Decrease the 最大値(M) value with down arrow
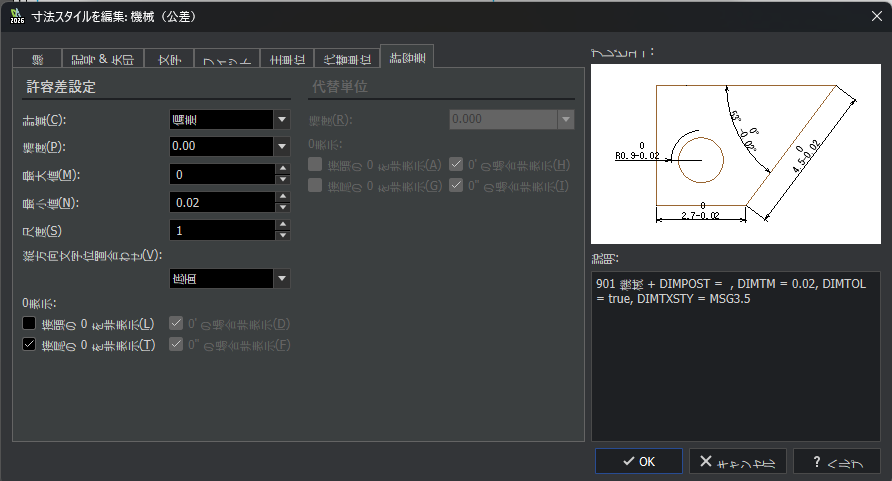 tap(283, 180)
